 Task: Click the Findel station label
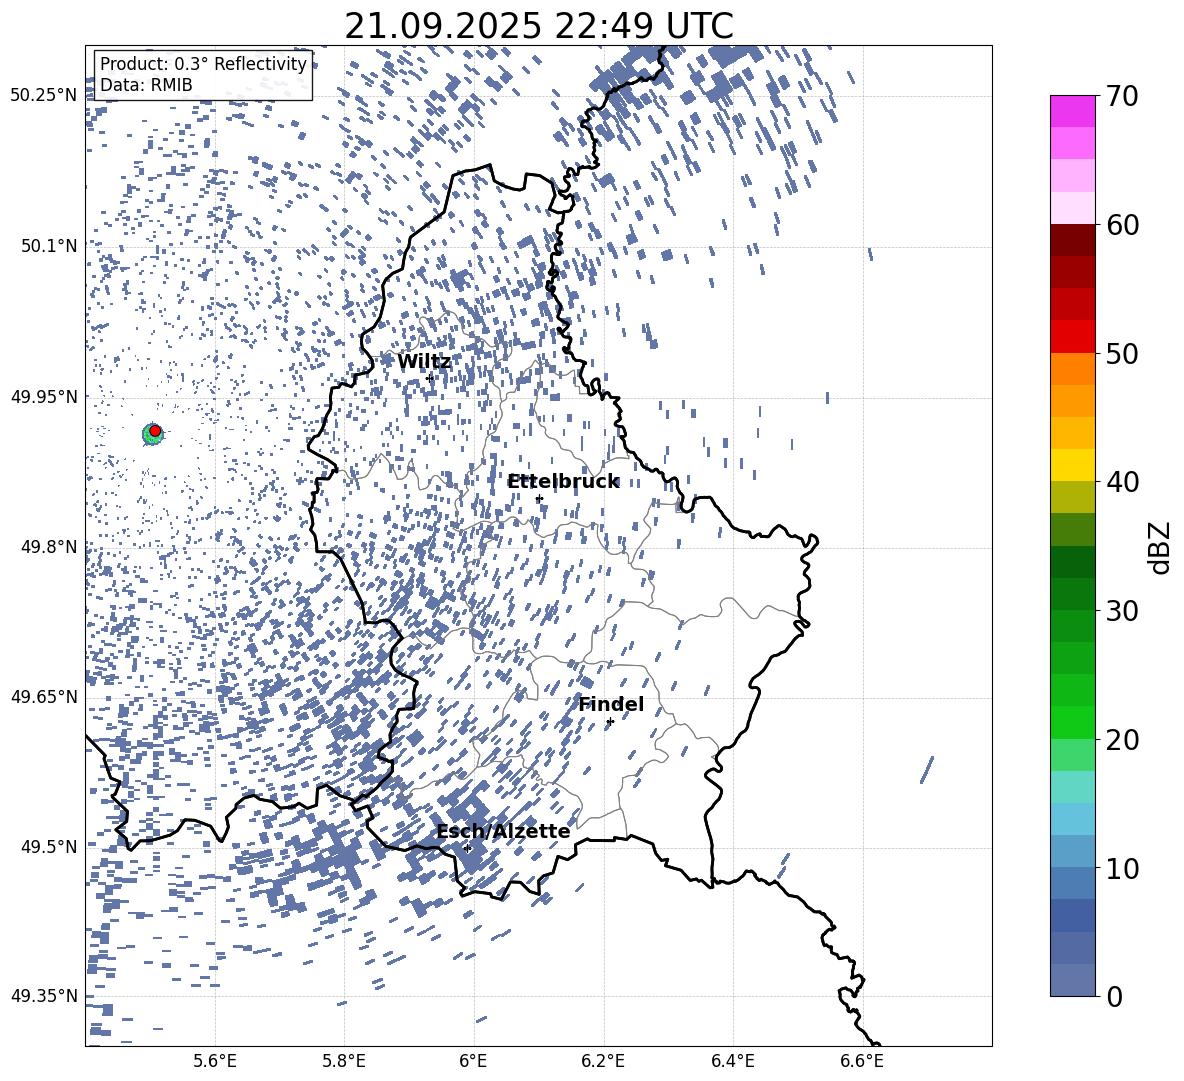[x=611, y=704]
